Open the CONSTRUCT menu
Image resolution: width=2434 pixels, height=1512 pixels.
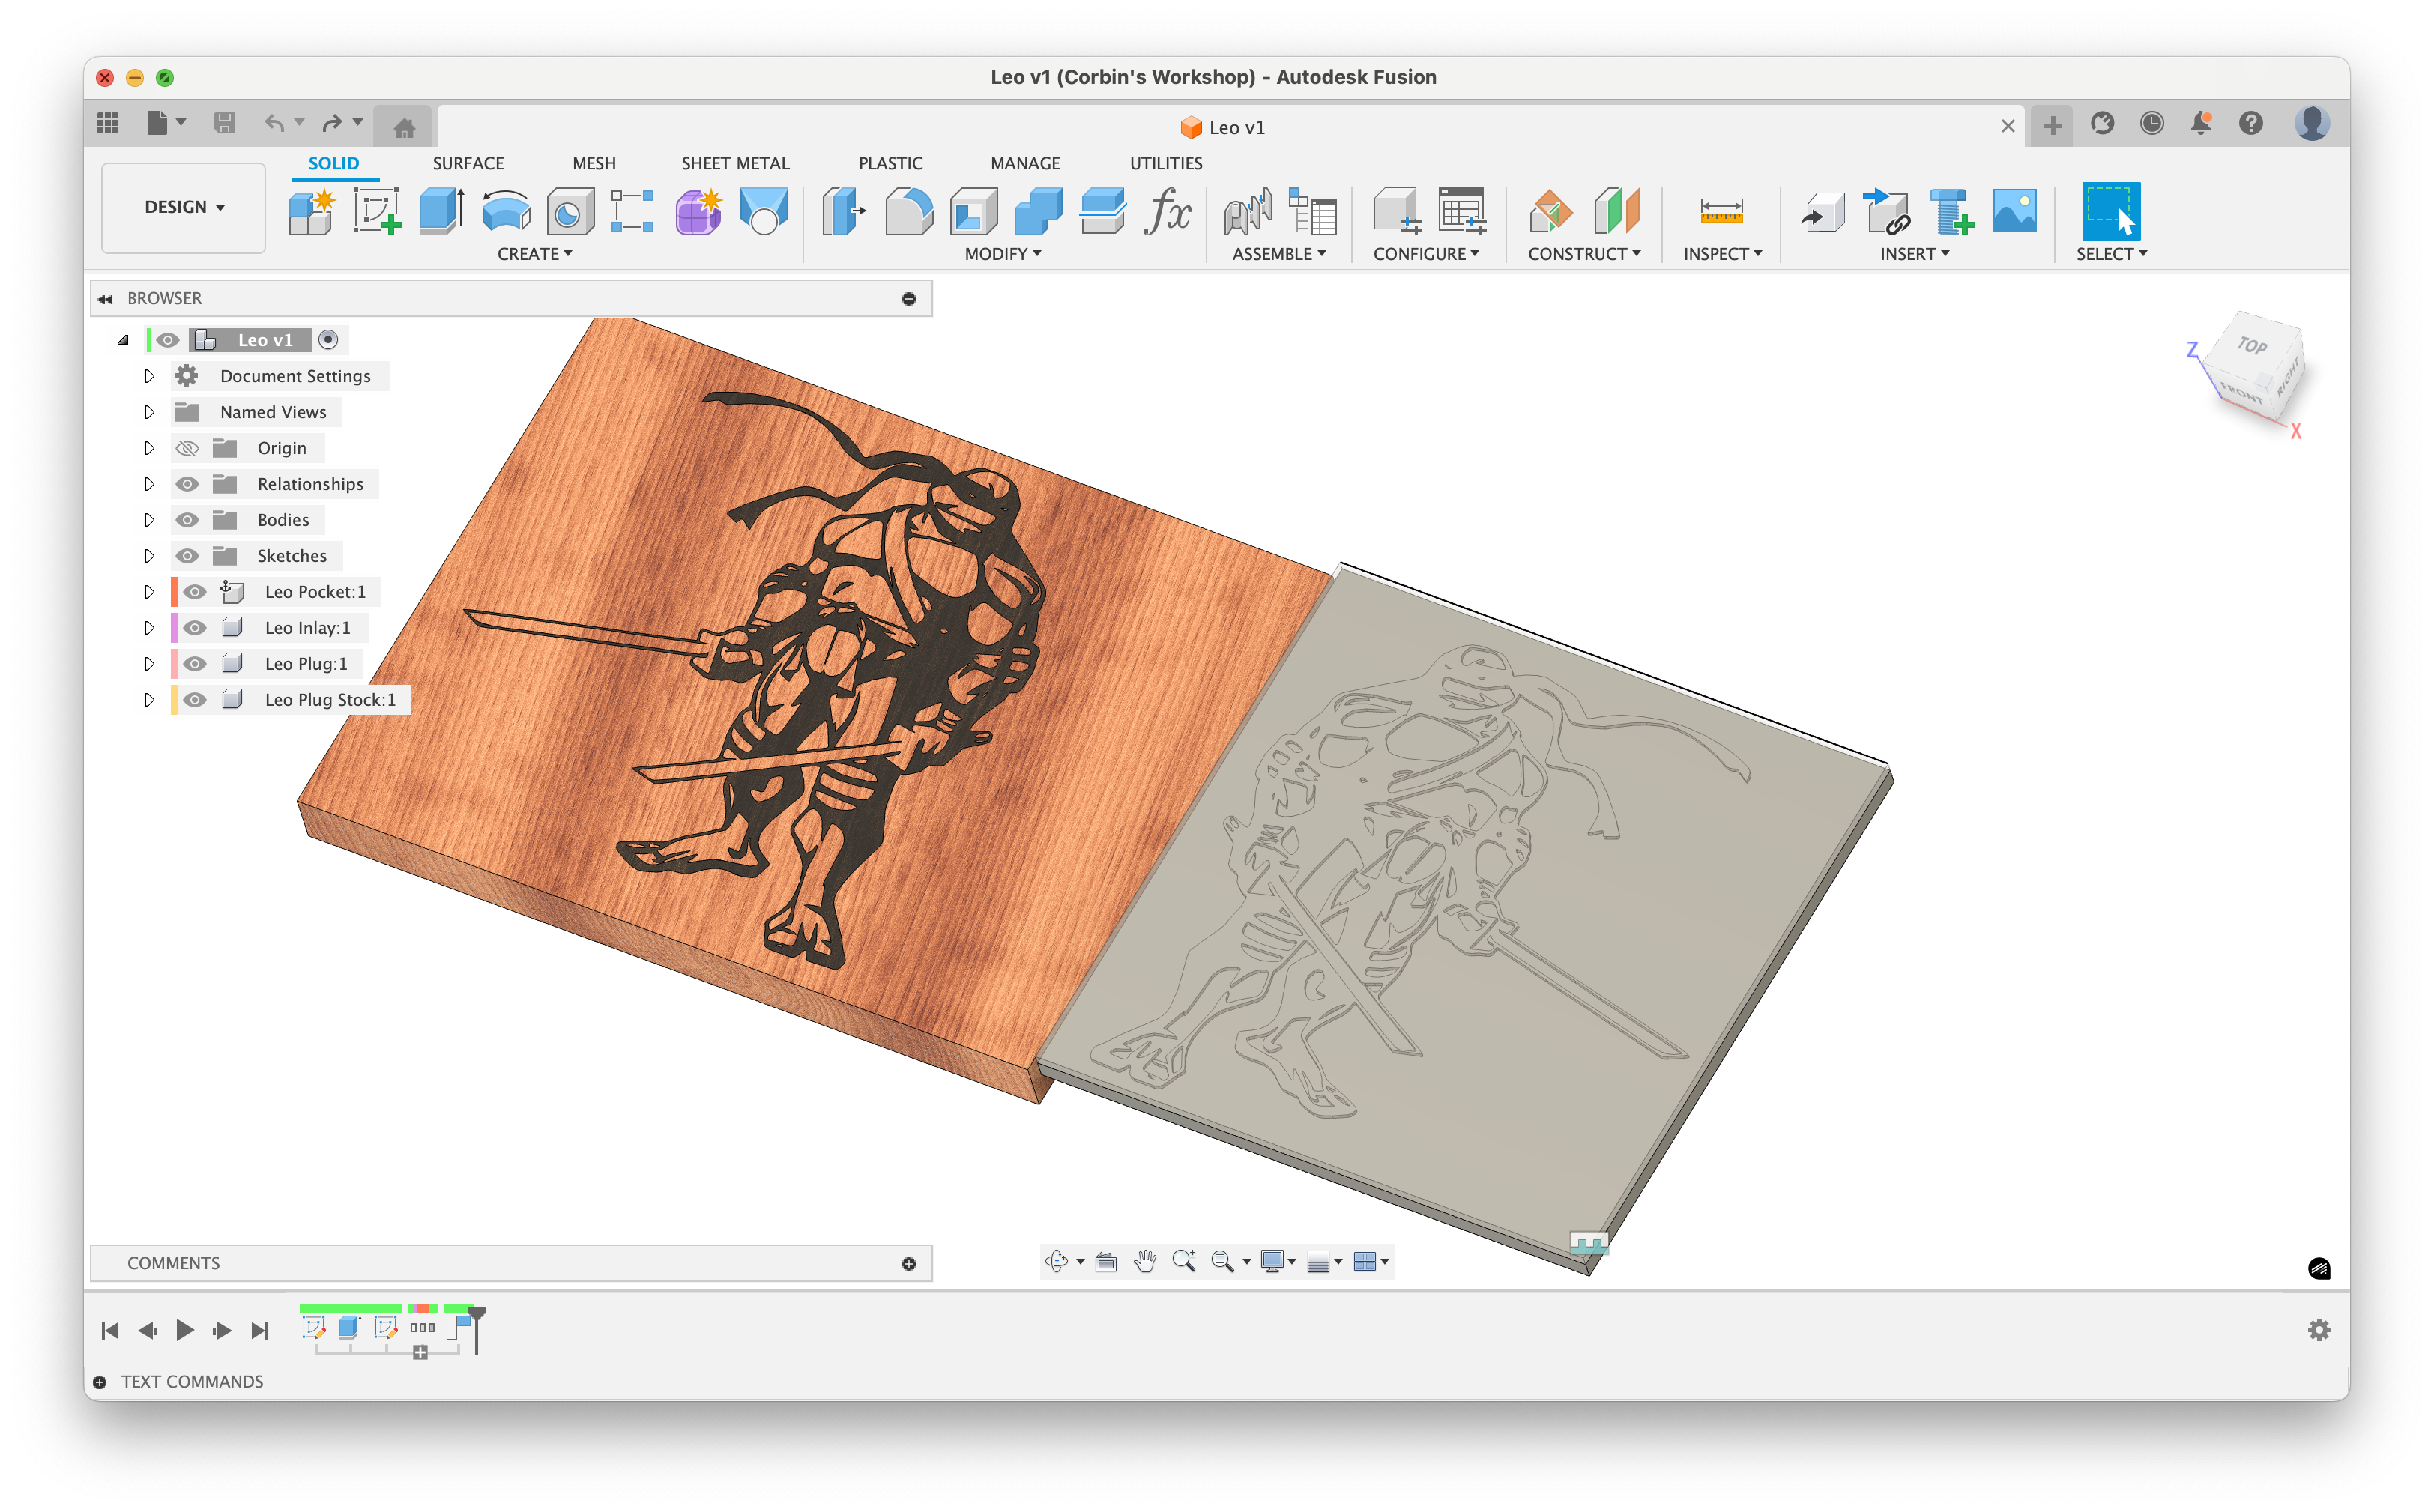1583,254
